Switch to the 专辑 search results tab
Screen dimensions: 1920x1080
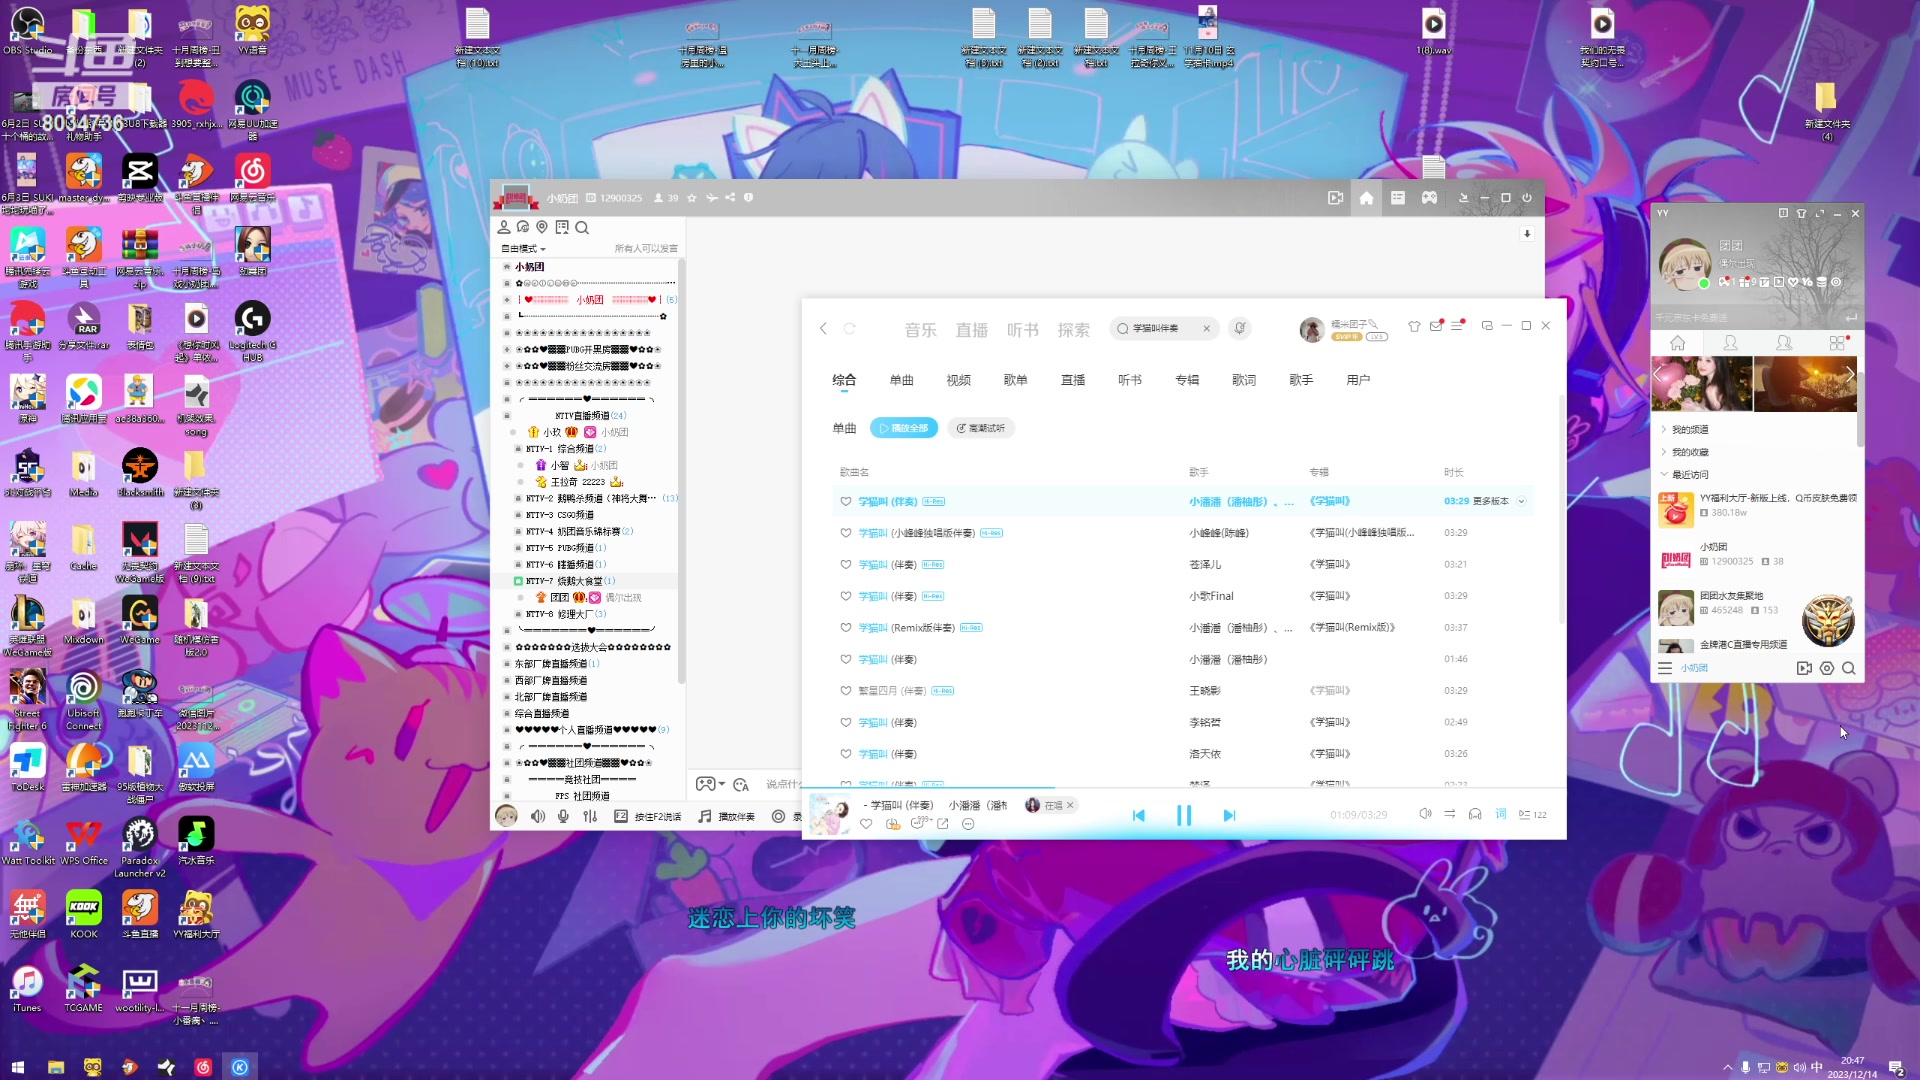pos(1187,380)
